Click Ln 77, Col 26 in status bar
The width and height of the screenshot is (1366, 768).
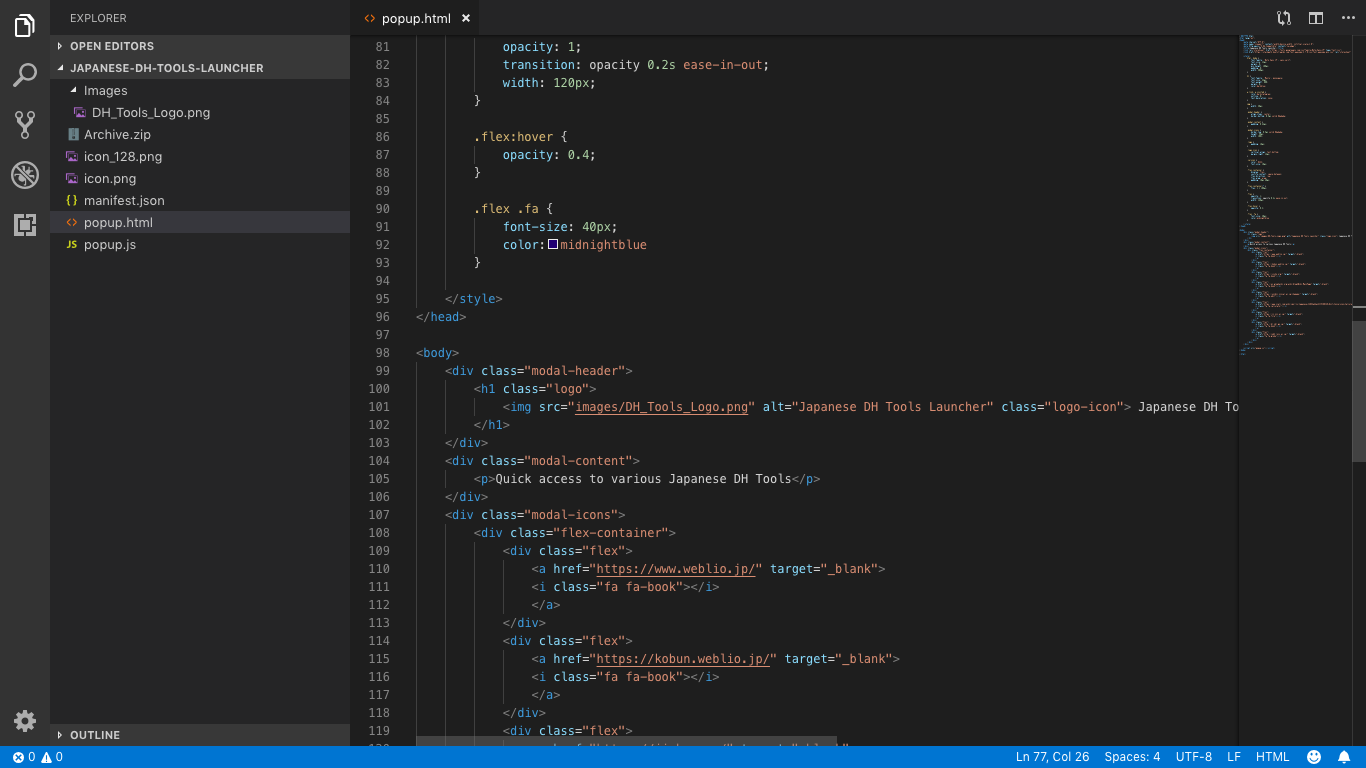tap(1052, 757)
